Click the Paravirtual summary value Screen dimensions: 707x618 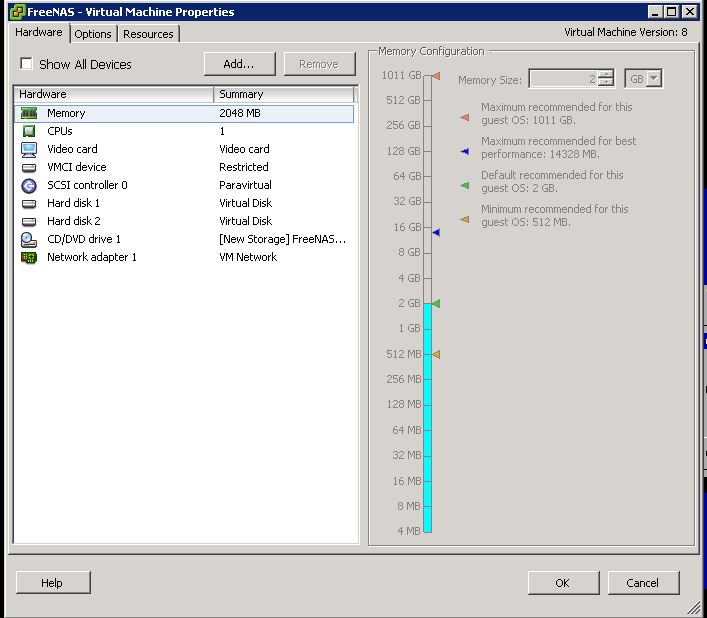point(245,185)
